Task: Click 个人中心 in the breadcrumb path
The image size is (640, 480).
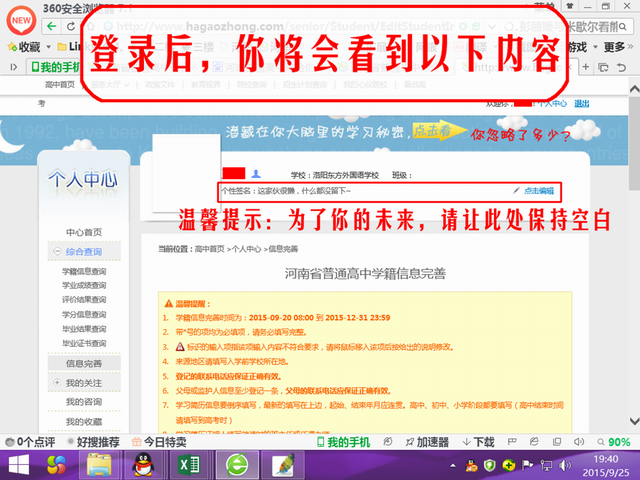Action: pos(247,249)
